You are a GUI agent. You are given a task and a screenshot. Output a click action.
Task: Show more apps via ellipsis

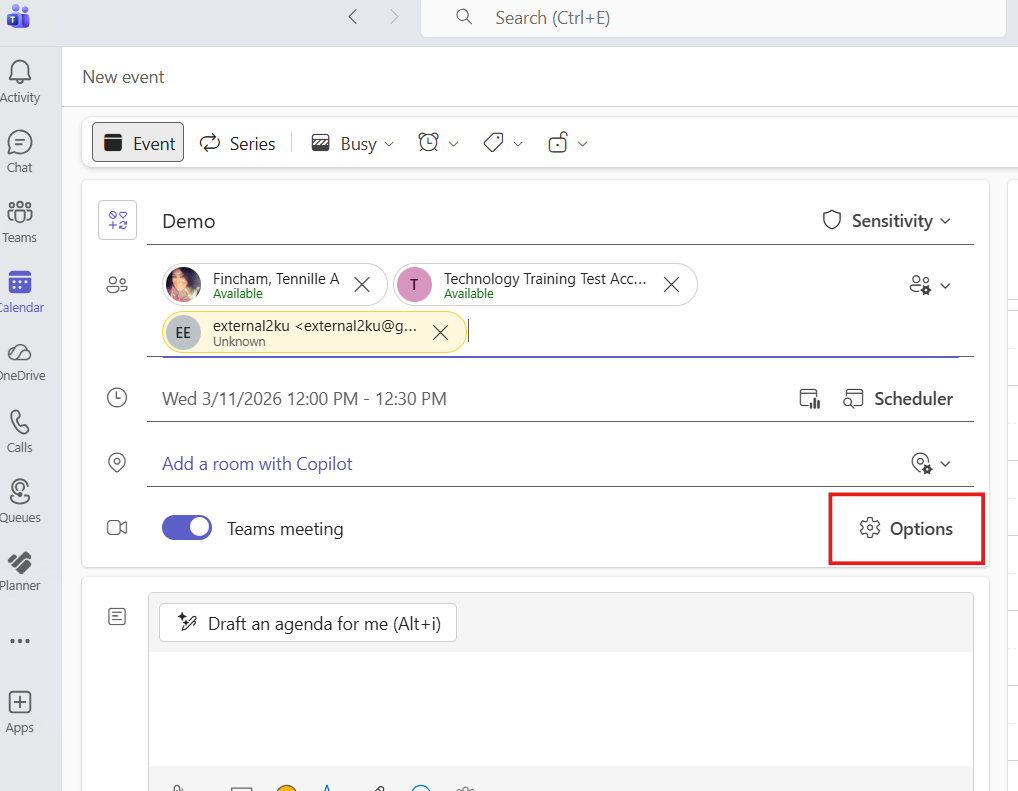click(x=20, y=641)
